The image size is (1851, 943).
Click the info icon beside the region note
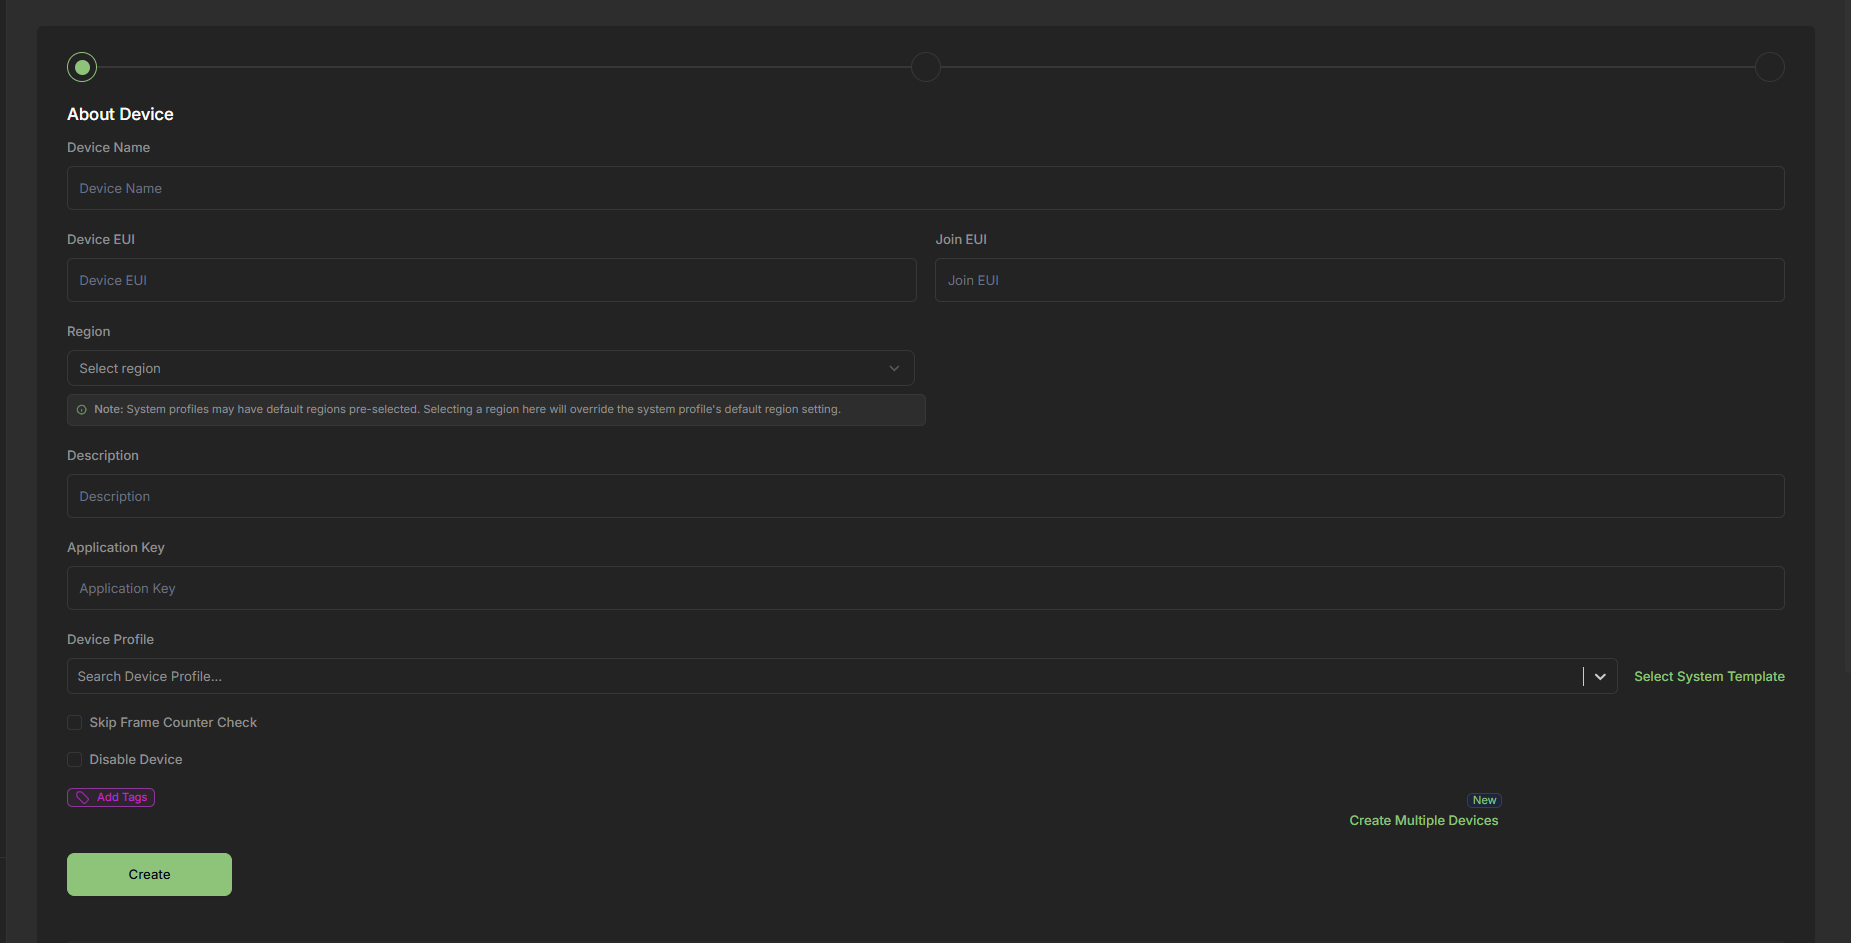pyautogui.click(x=81, y=409)
